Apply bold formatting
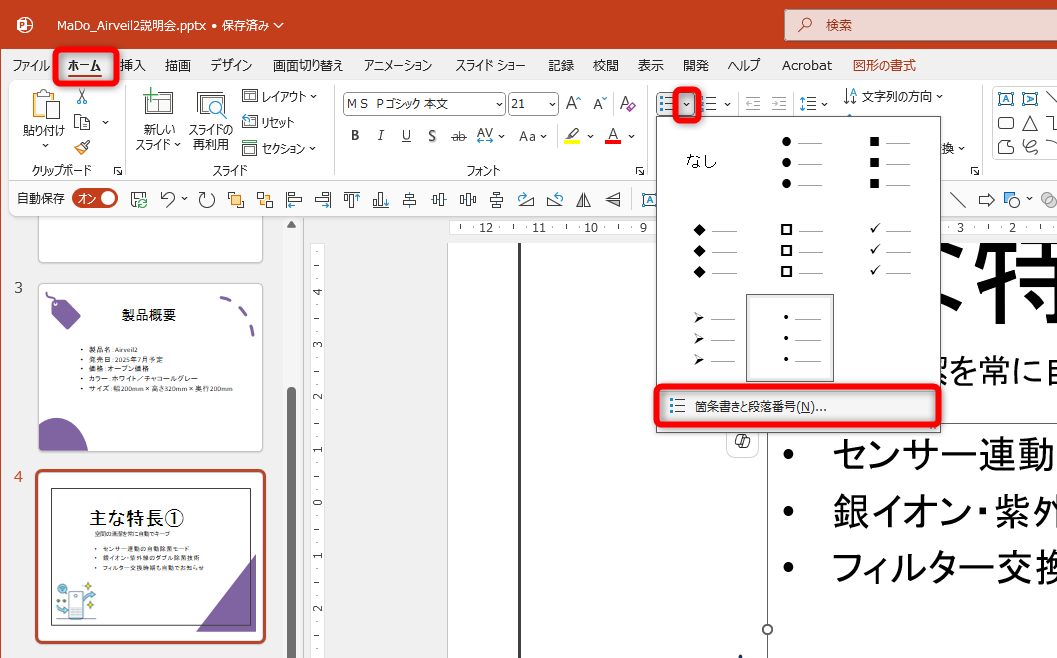The height and width of the screenshot is (658, 1057). [356, 135]
